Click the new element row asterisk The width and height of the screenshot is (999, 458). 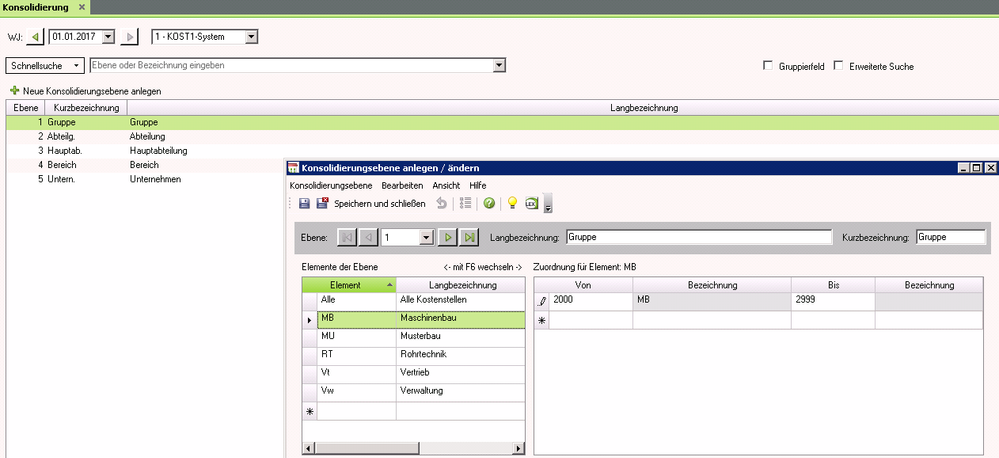(310, 411)
